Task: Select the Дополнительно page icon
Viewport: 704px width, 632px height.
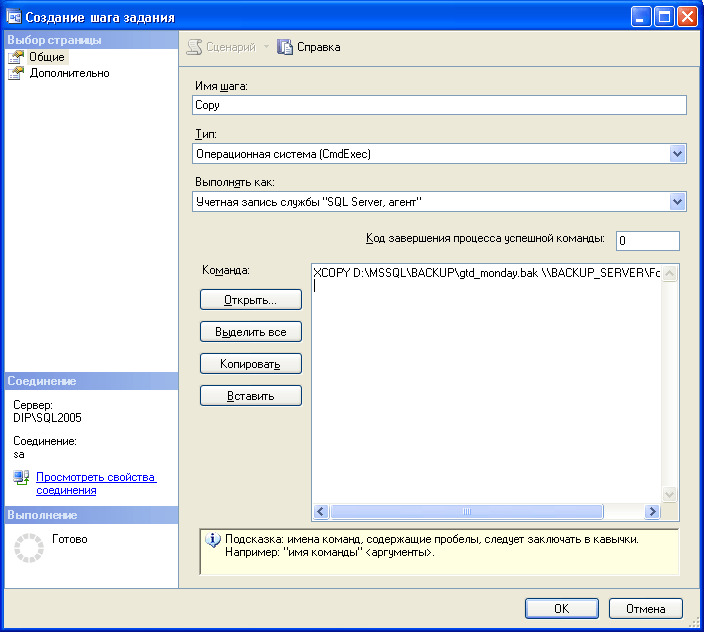Action: tap(15, 73)
